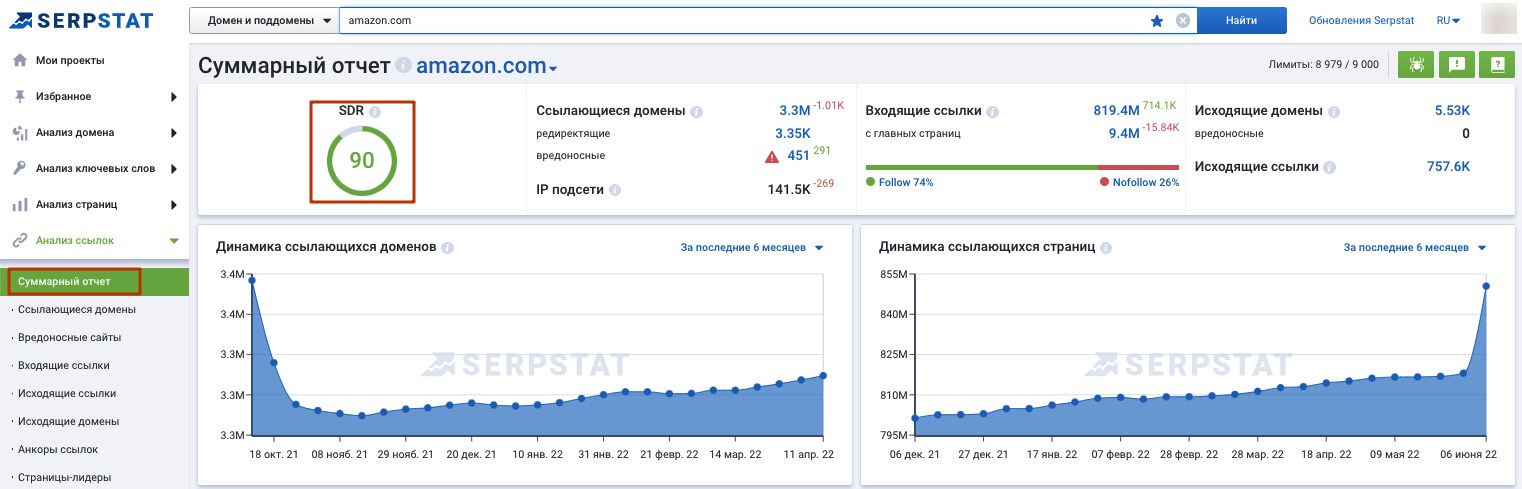Click the red warning triangle near 451
Viewport: 1522px width, 489px height.
coord(771,156)
